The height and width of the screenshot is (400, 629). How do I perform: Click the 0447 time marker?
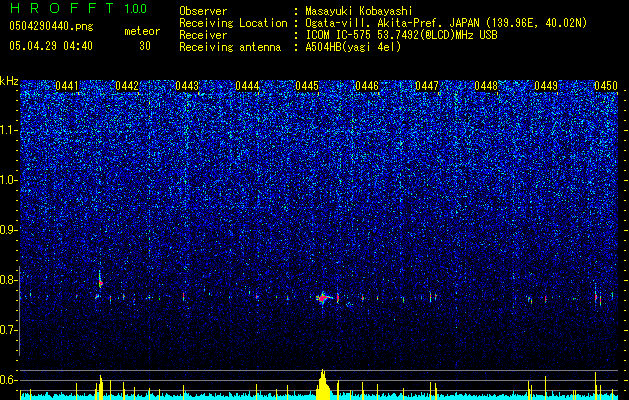tap(427, 86)
